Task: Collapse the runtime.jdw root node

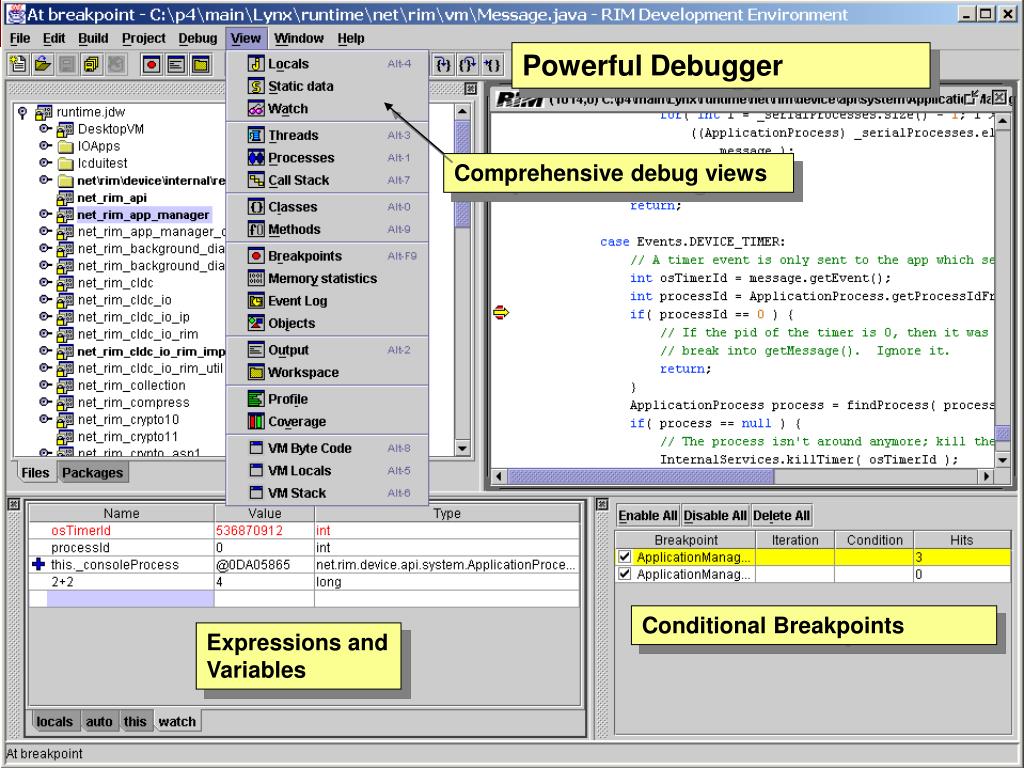Action: pos(23,112)
